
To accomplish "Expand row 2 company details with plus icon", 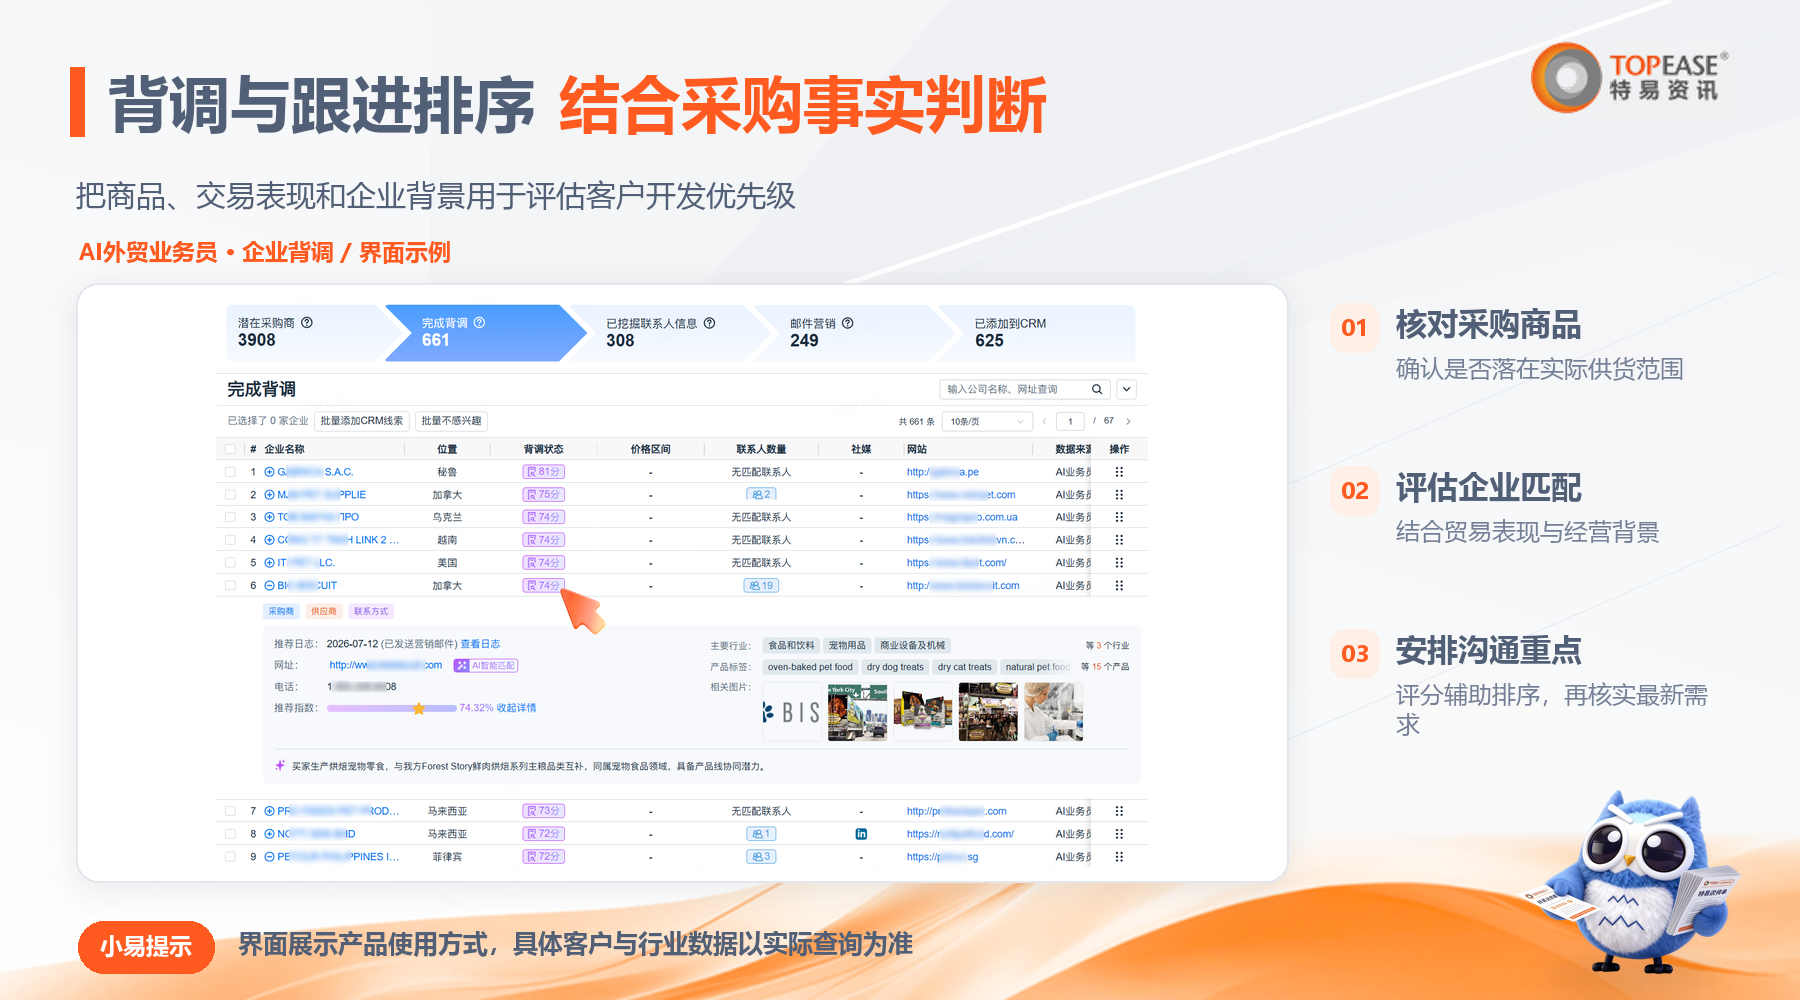I will pyautogui.click(x=269, y=495).
